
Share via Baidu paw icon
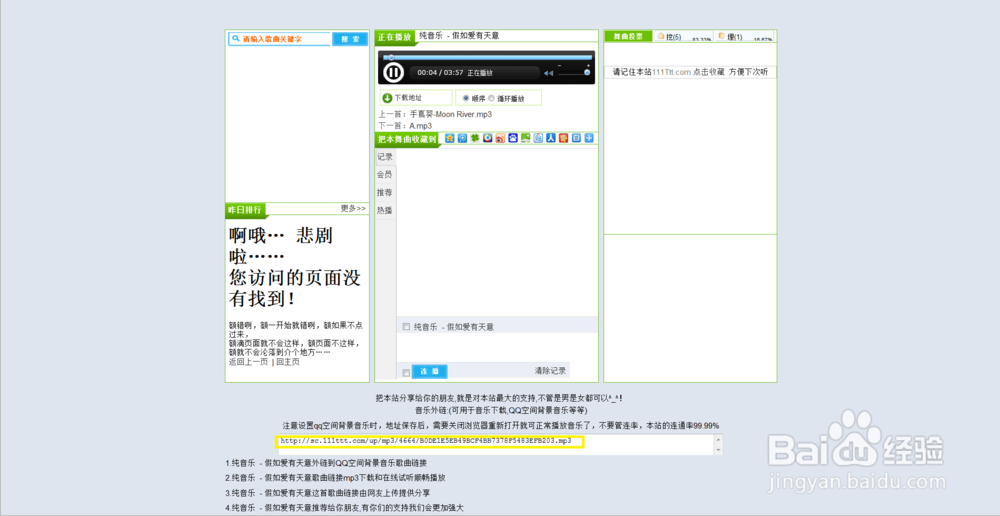coord(513,138)
